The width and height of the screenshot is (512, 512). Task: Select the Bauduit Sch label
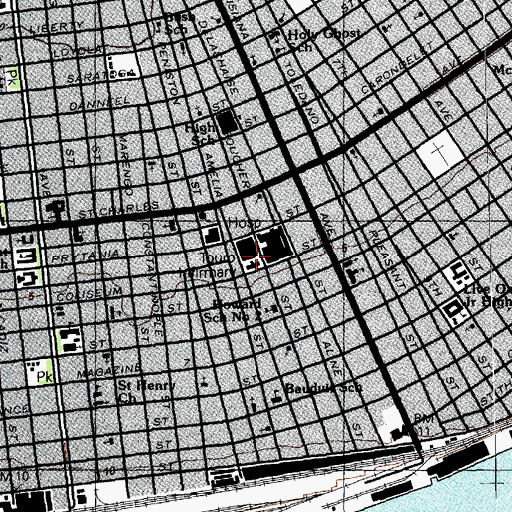(324, 388)
